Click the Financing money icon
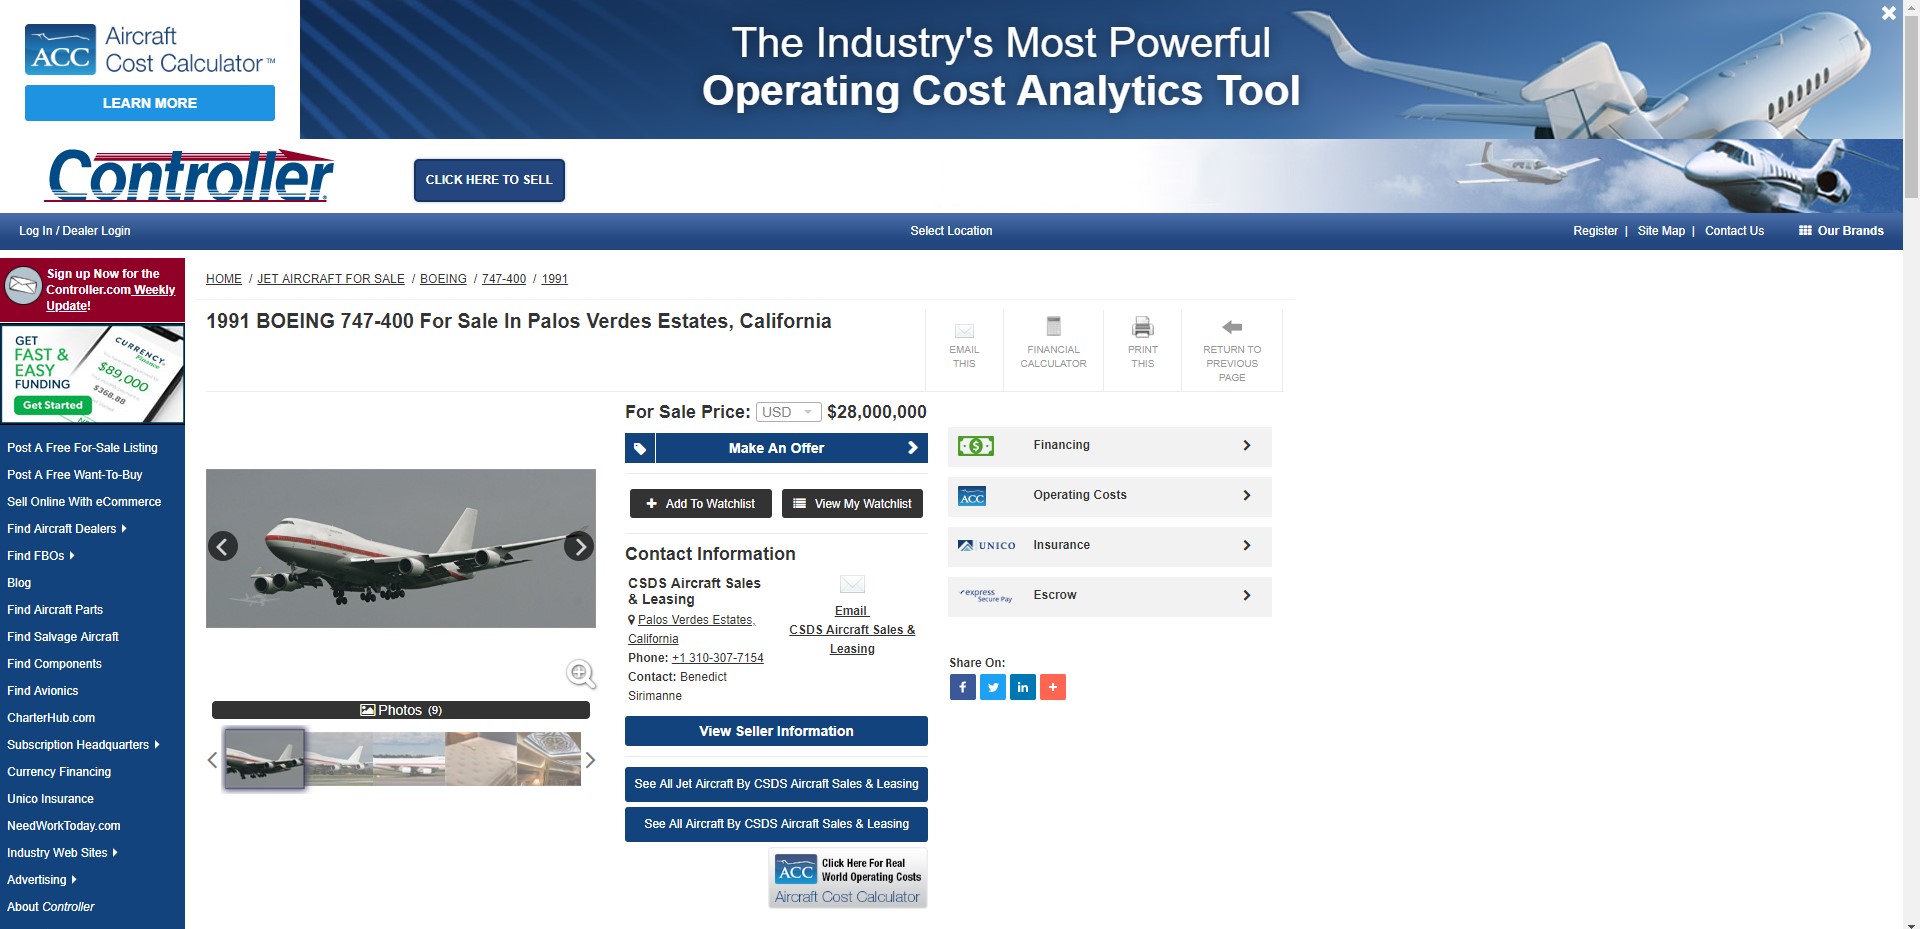The height and width of the screenshot is (929, 1920). coord(976,446)
